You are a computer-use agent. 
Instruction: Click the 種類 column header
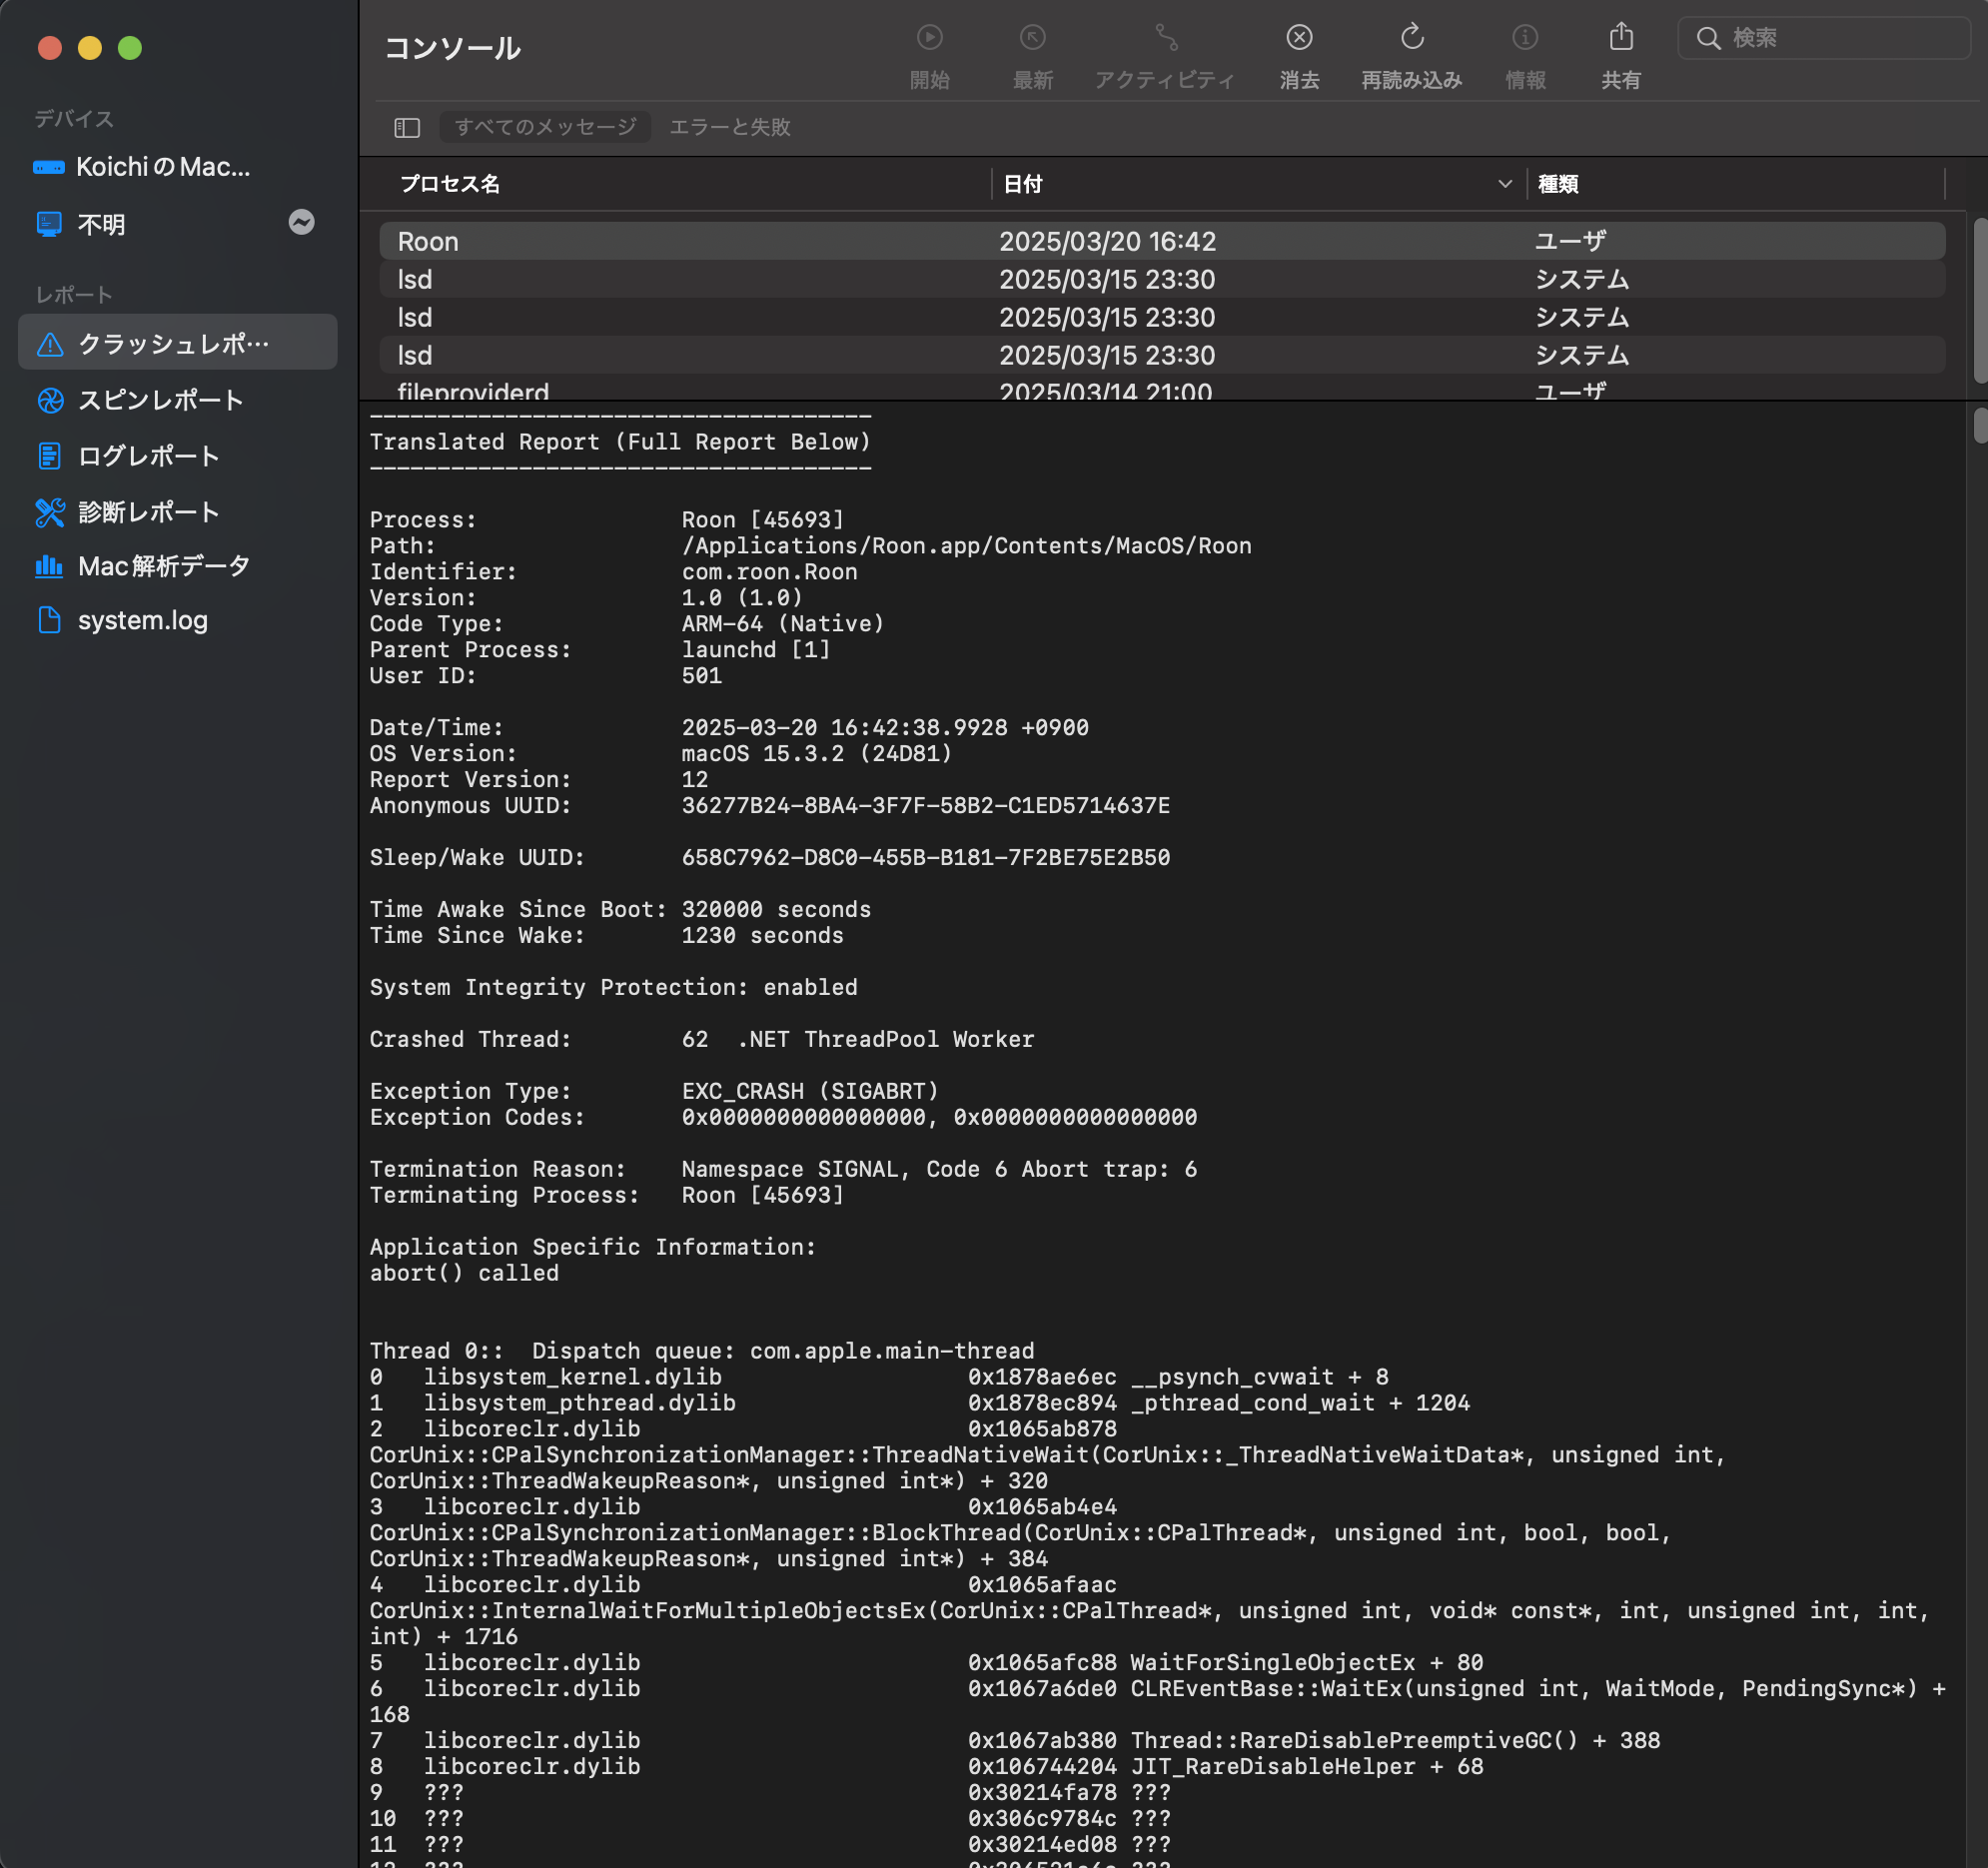pyautogui.click(x=1557, y=184)
